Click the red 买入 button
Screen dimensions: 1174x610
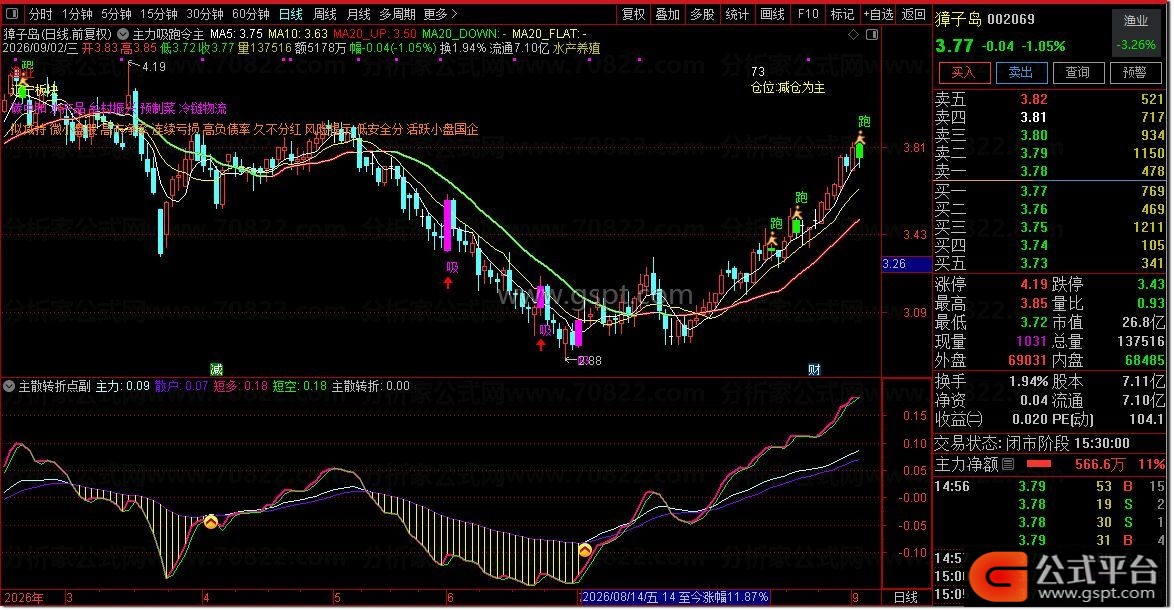click(x=964, y=73)
